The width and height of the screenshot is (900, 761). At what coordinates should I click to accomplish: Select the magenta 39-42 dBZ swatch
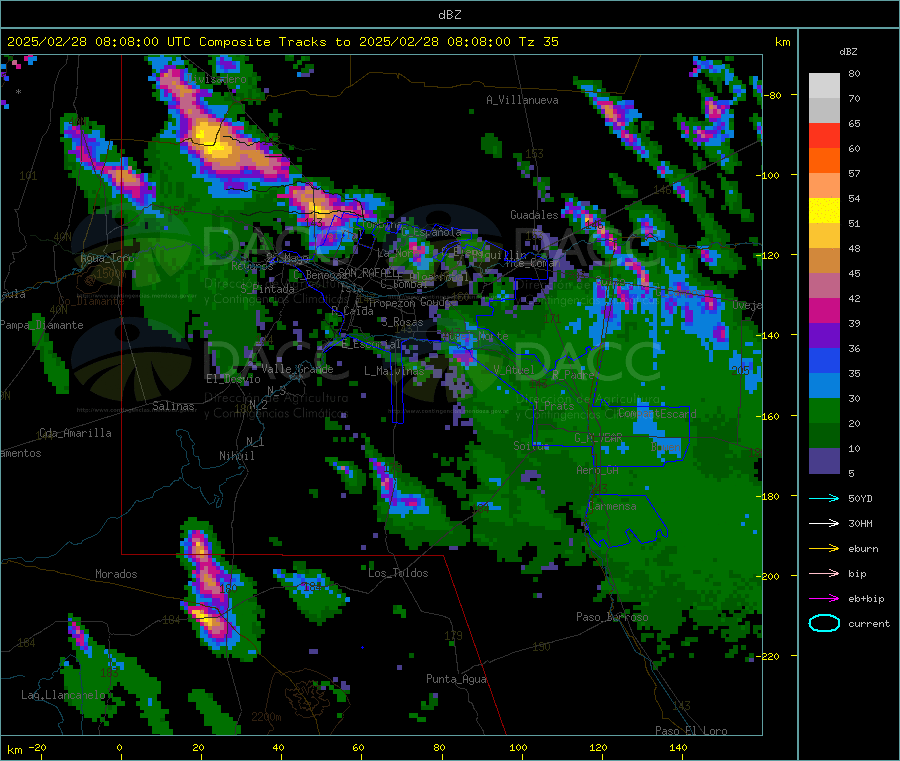click(x=824, y=310)
